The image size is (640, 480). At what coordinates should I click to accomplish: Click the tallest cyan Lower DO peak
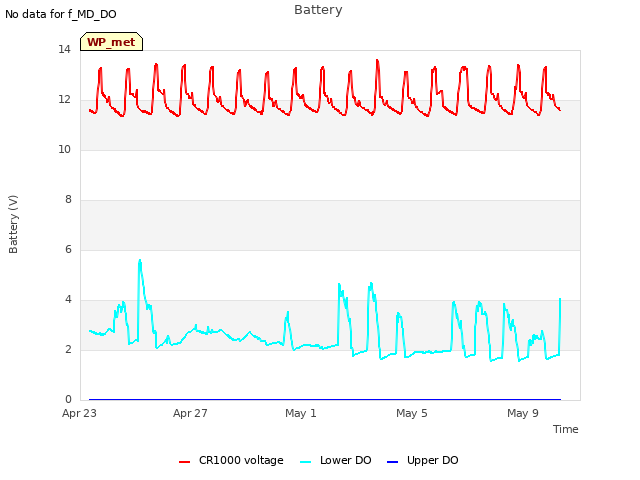[140, 260]
